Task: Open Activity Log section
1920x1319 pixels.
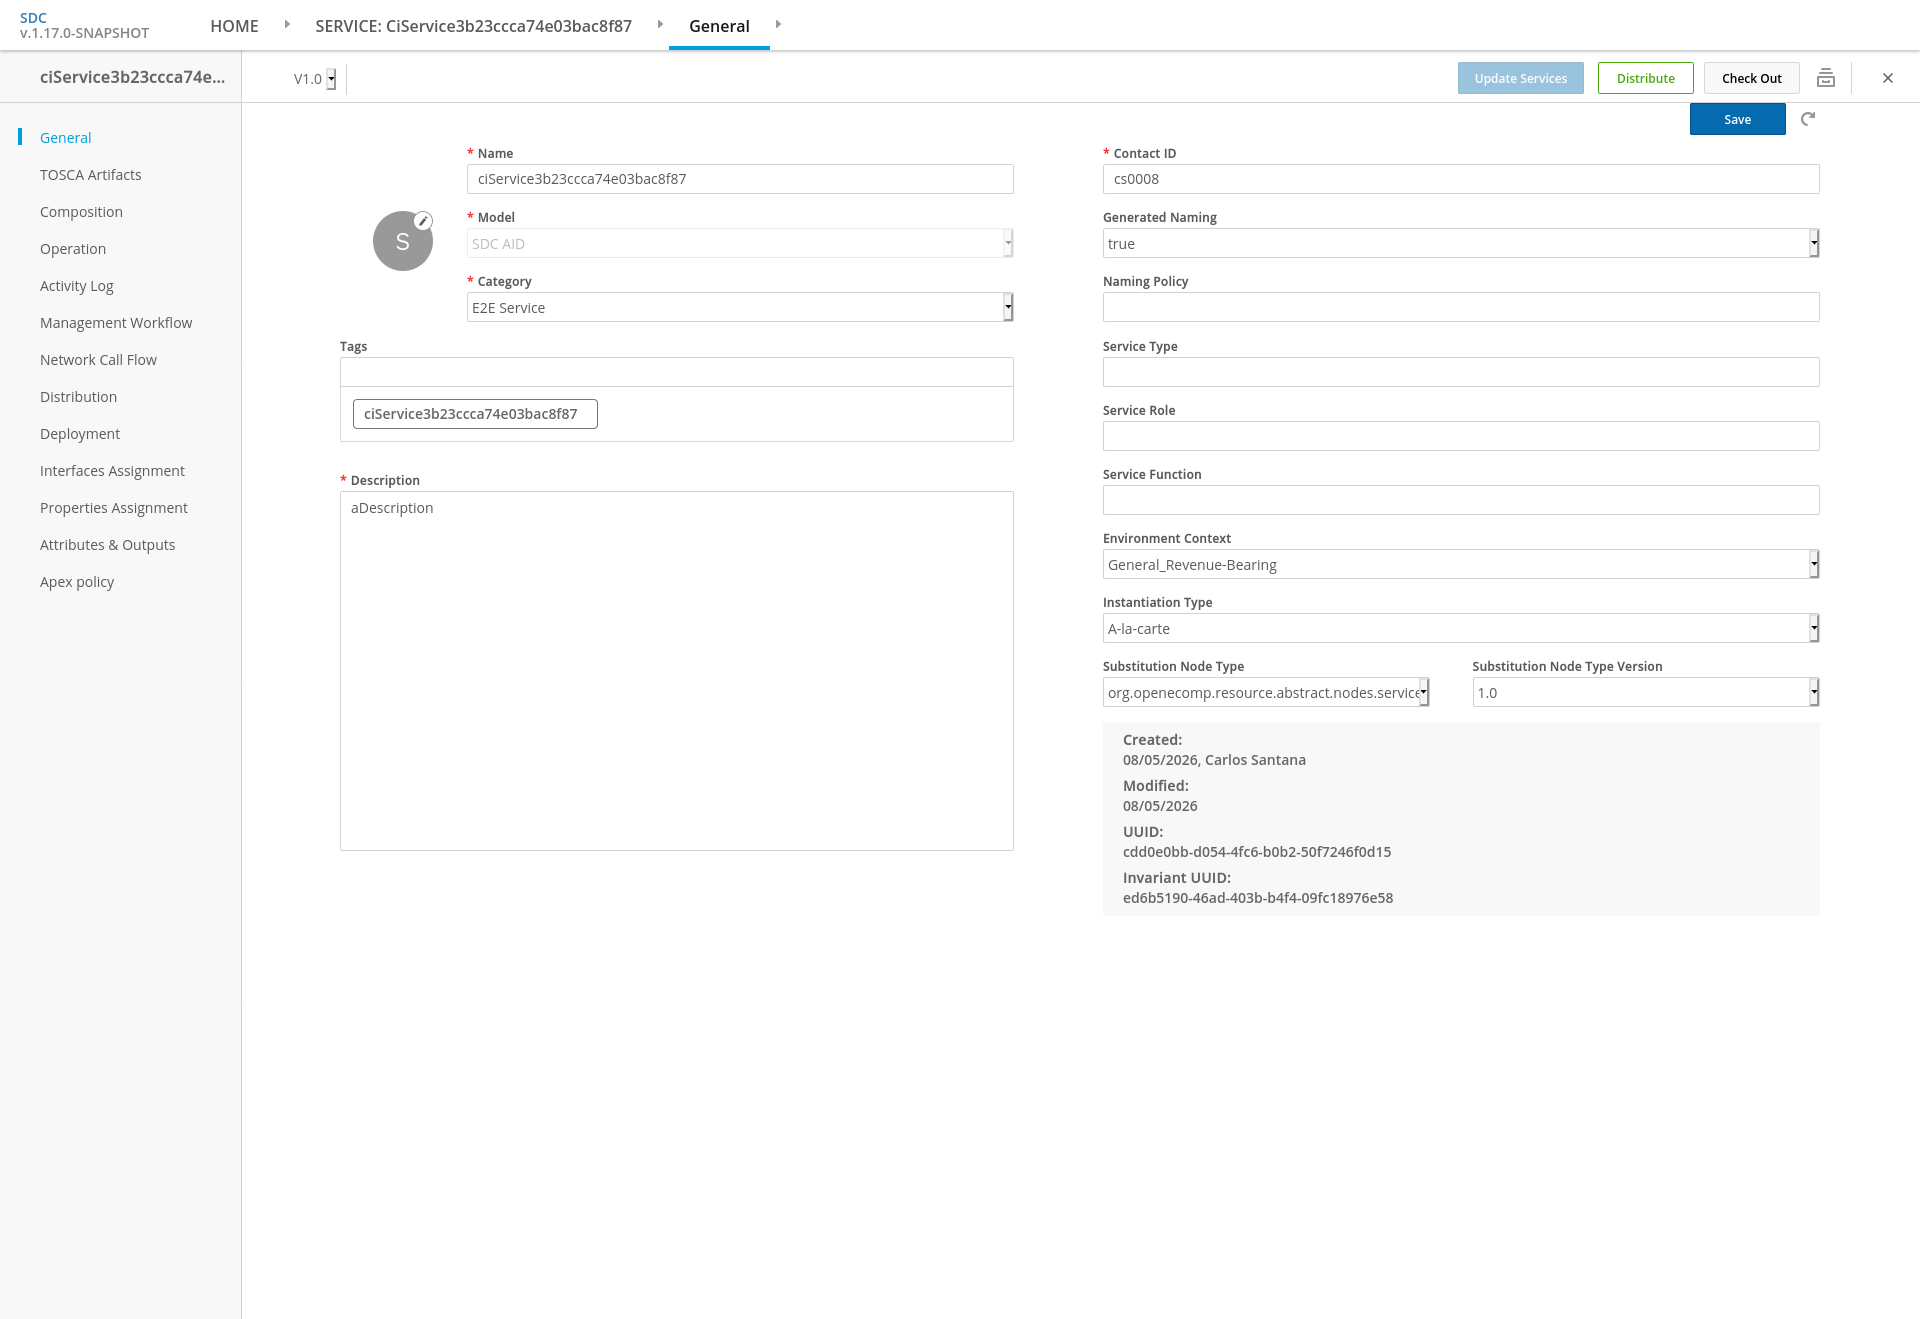Action: pyautogui.click(x=77, y=286)
